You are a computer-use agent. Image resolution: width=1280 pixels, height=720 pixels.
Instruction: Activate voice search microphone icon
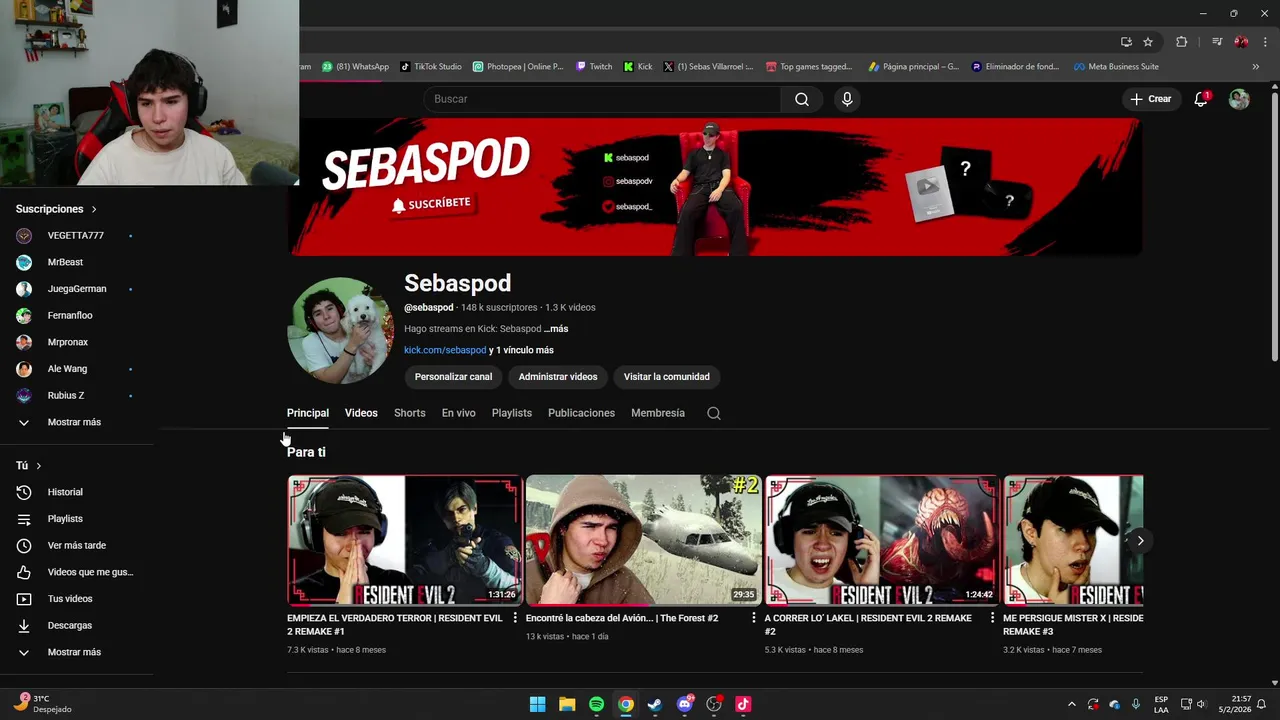click(x=847, y=99)
